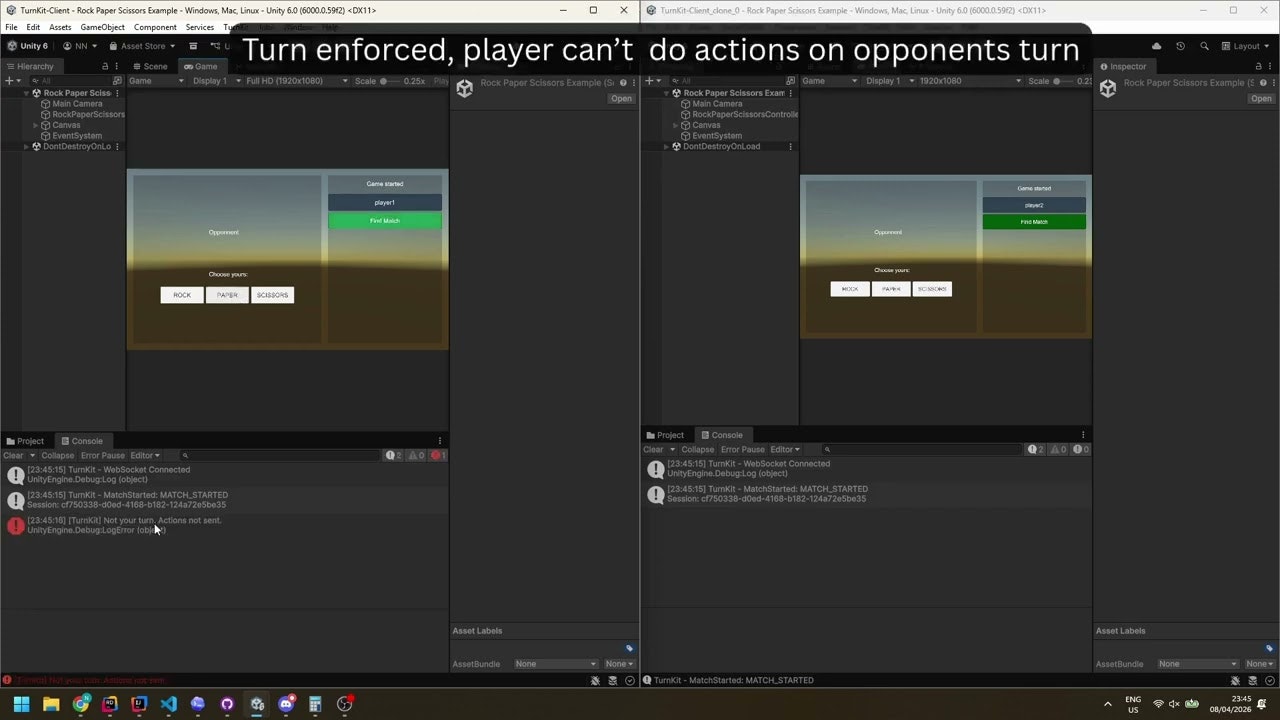
Task: Focus the left Hierarchy search field
Action: pos(70,81)
